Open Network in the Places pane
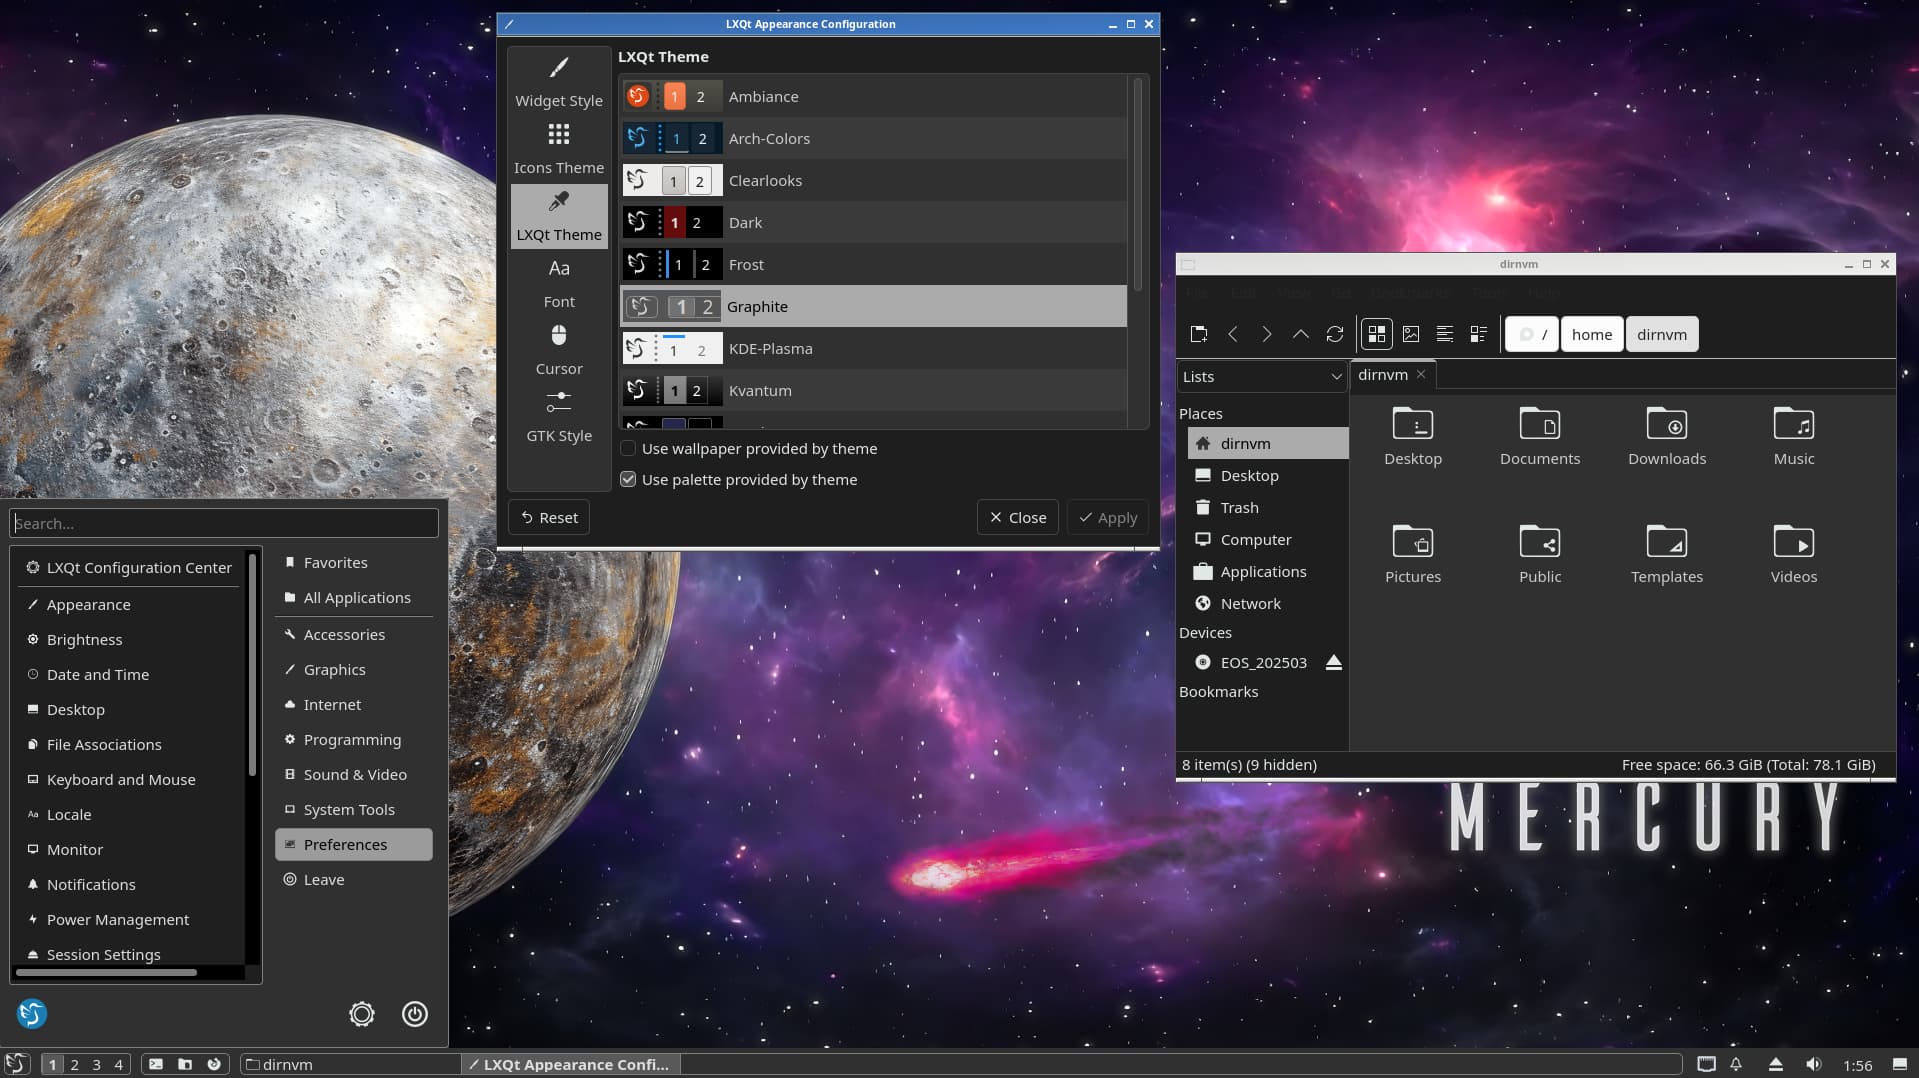This screenshot has height=1078, width=1919. pos(1267,603)
